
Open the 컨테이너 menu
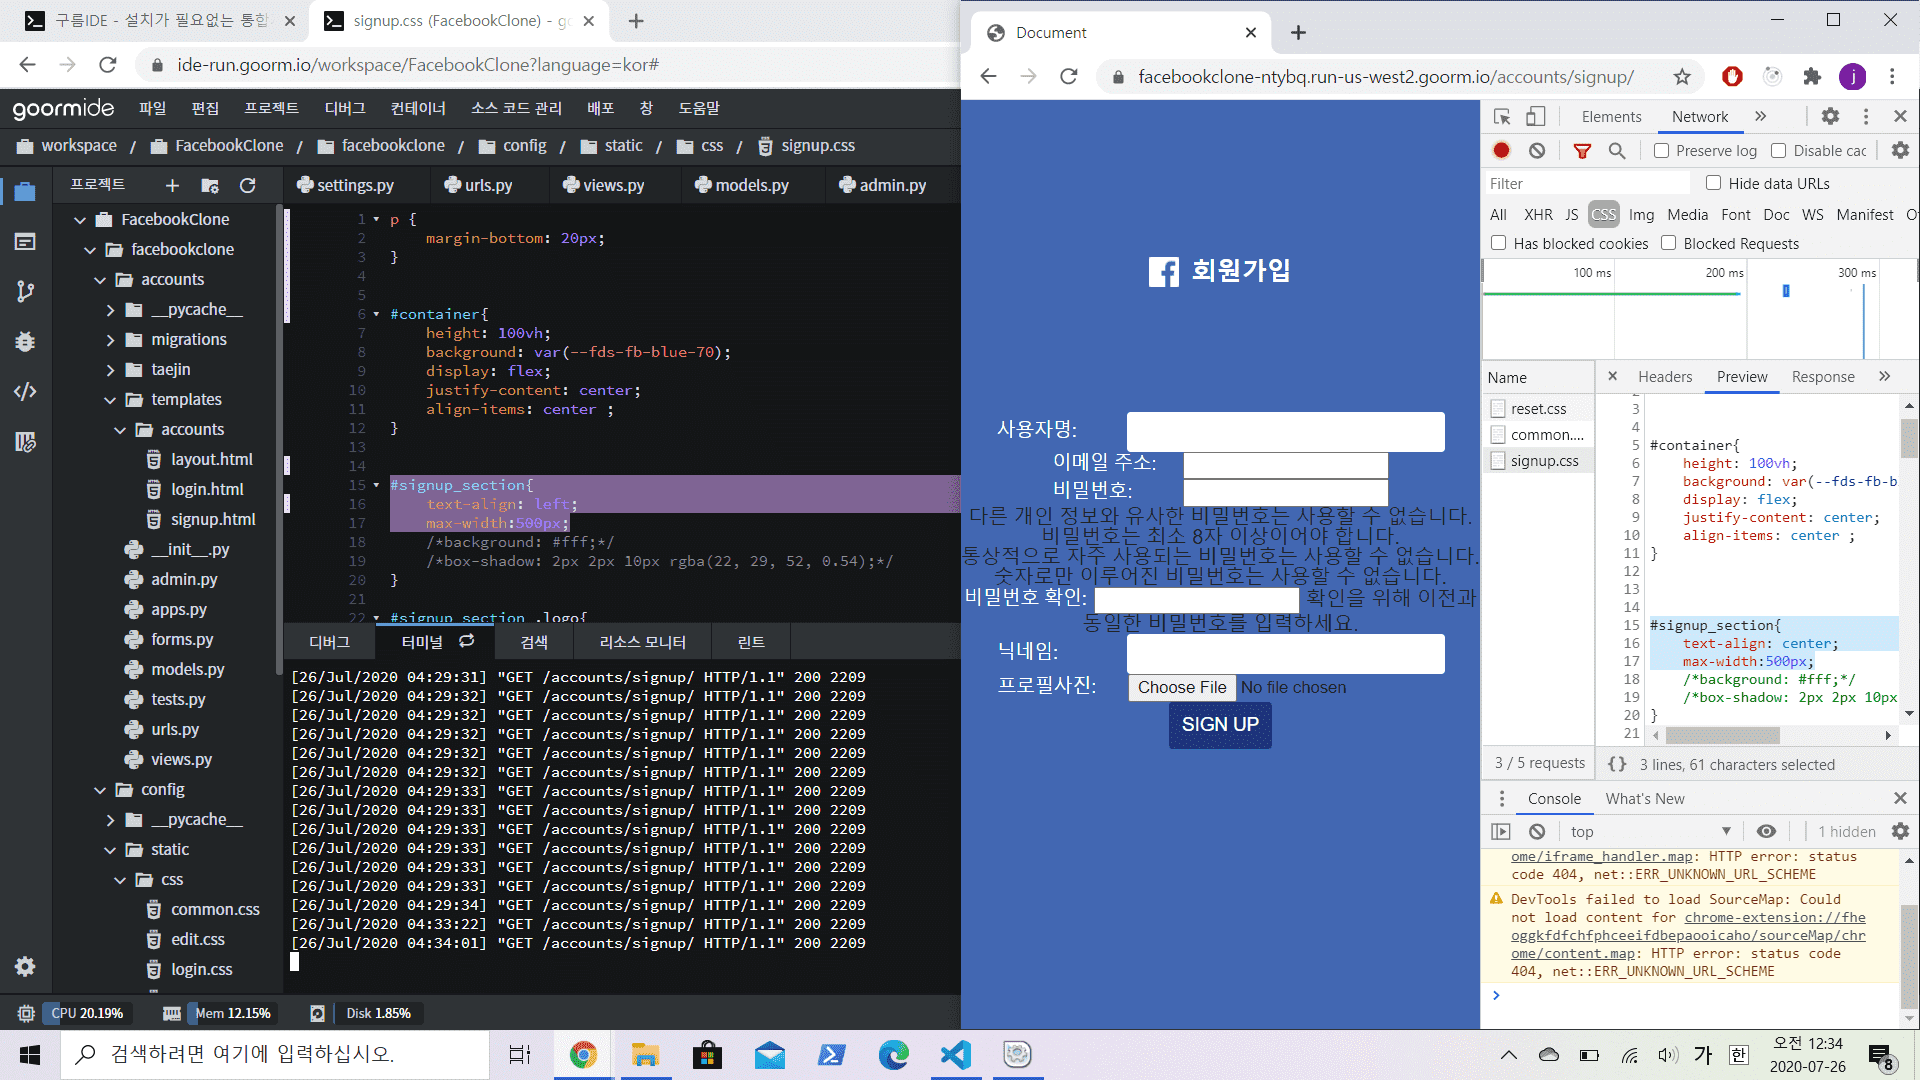[418, 108]
